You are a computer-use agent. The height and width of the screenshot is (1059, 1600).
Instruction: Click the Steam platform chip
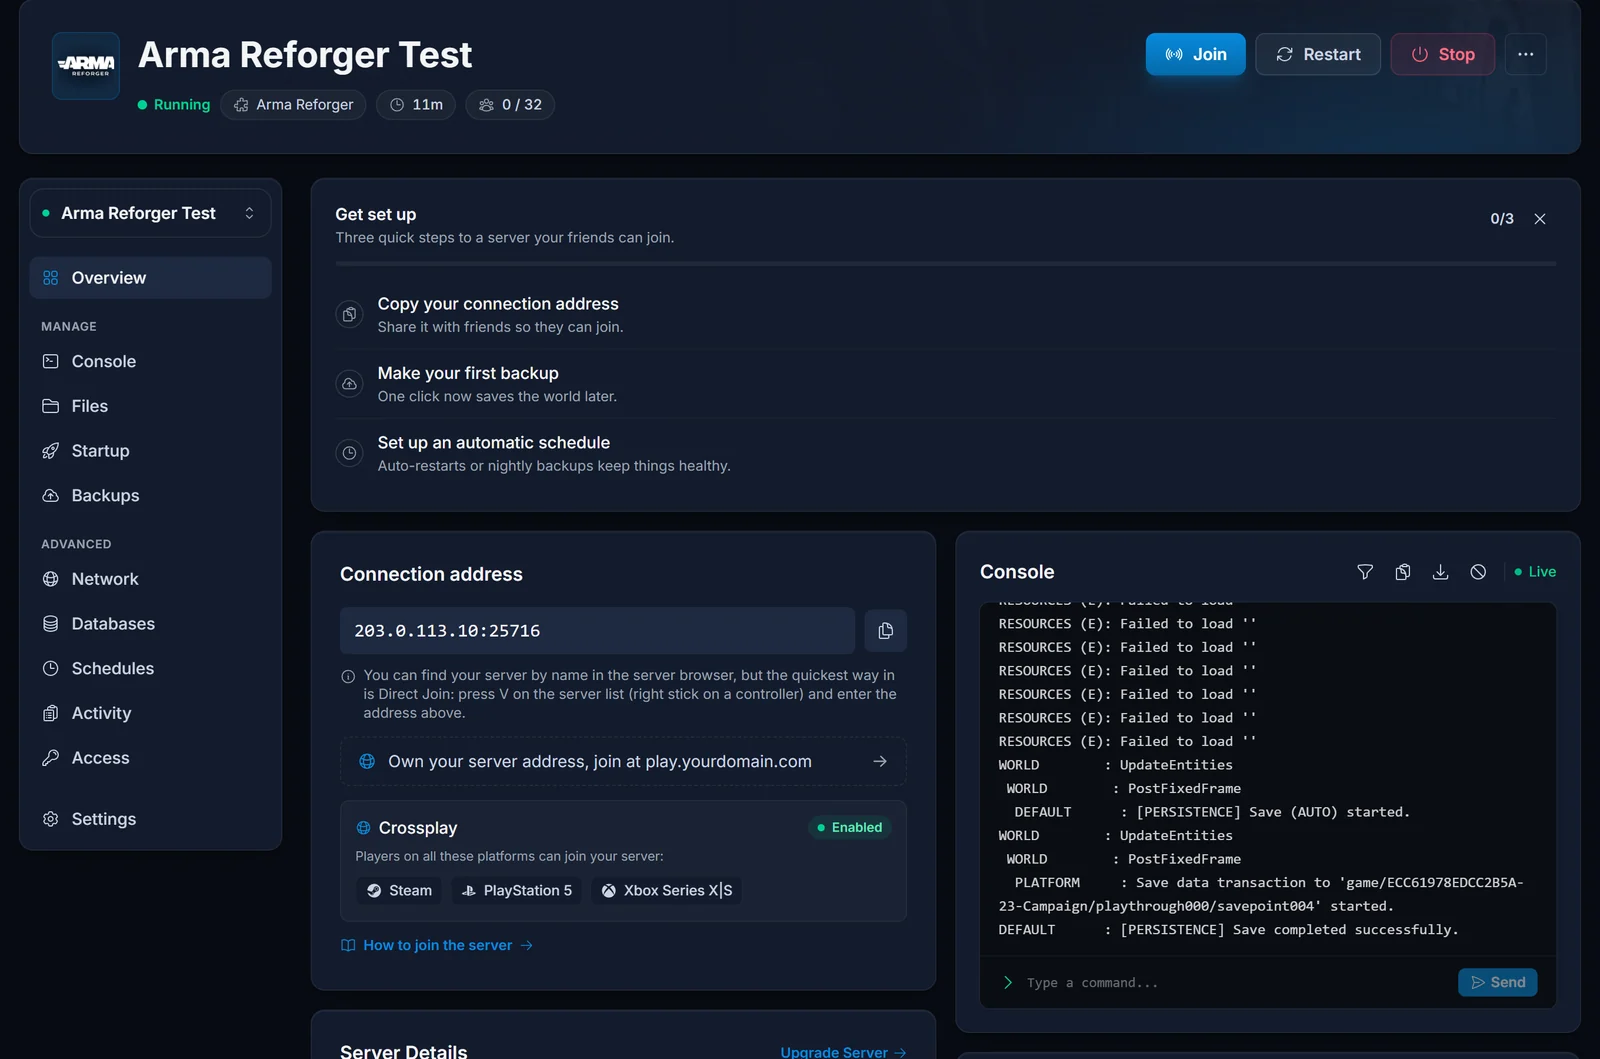click(399, 891)
